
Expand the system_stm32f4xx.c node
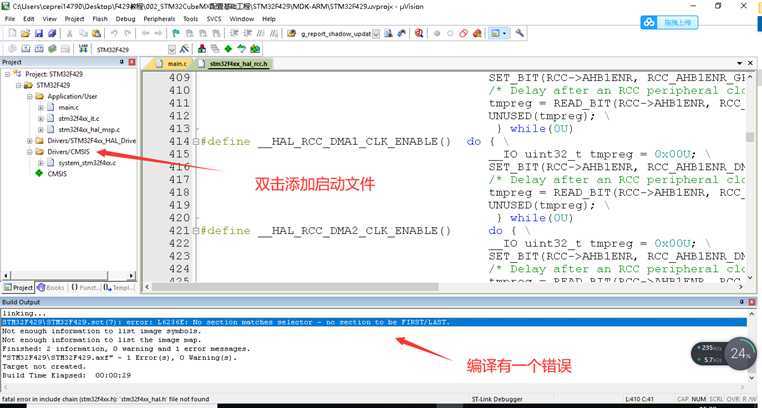coord(41,163)
